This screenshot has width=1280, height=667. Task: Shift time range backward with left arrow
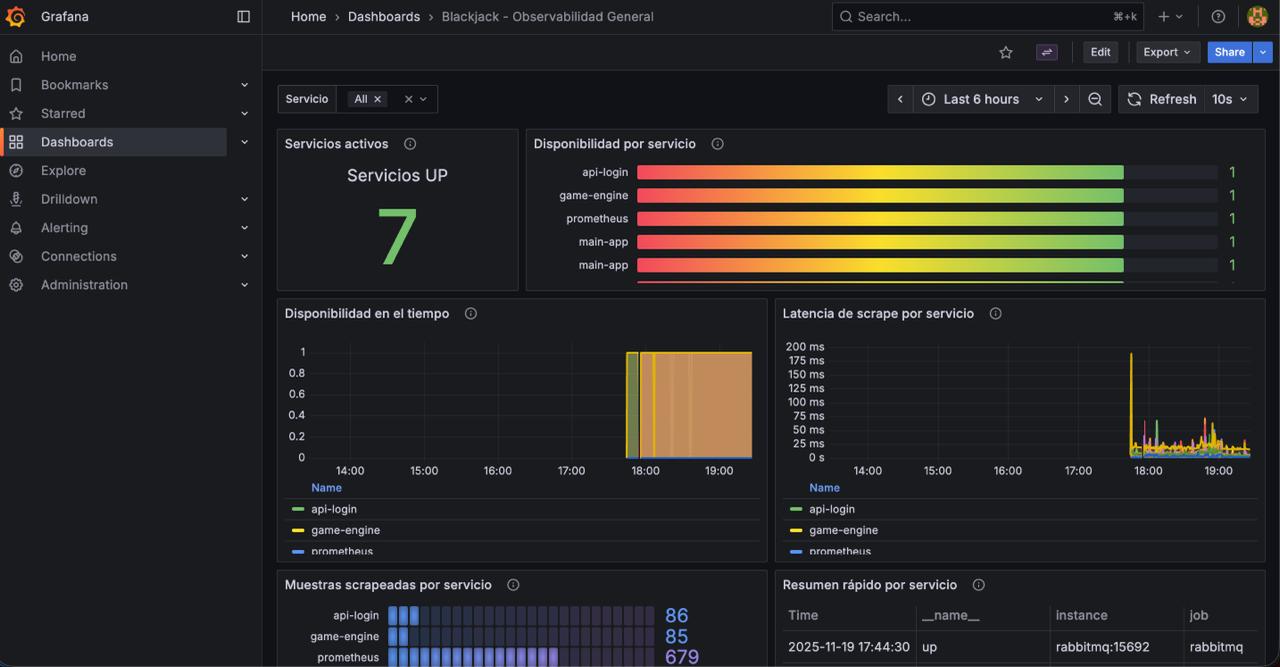pyautogui.click(x=900, y=99)
